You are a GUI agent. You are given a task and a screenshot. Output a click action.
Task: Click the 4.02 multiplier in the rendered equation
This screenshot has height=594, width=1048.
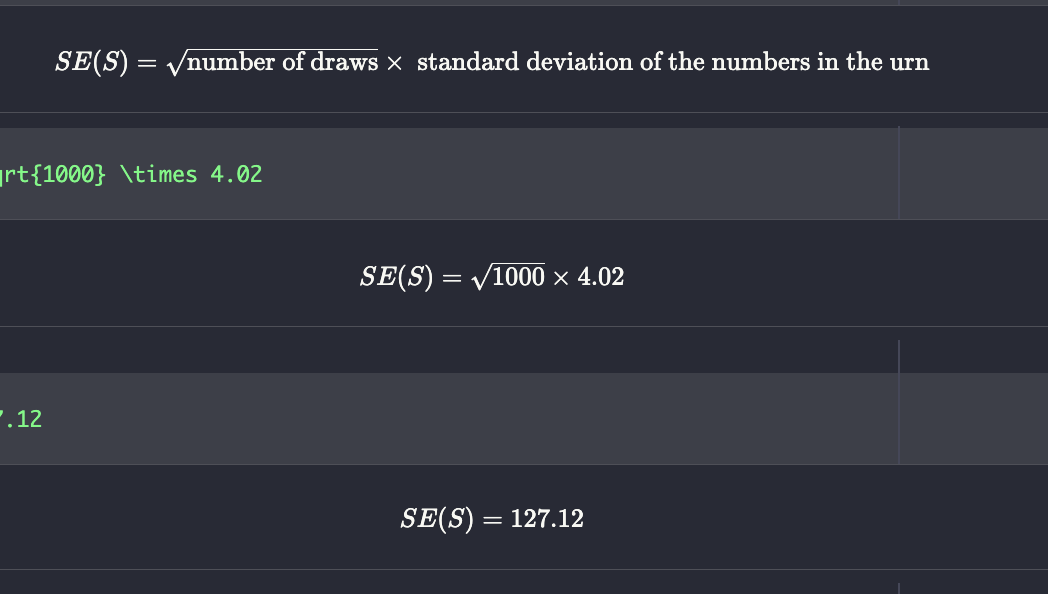tap(601, 277)
